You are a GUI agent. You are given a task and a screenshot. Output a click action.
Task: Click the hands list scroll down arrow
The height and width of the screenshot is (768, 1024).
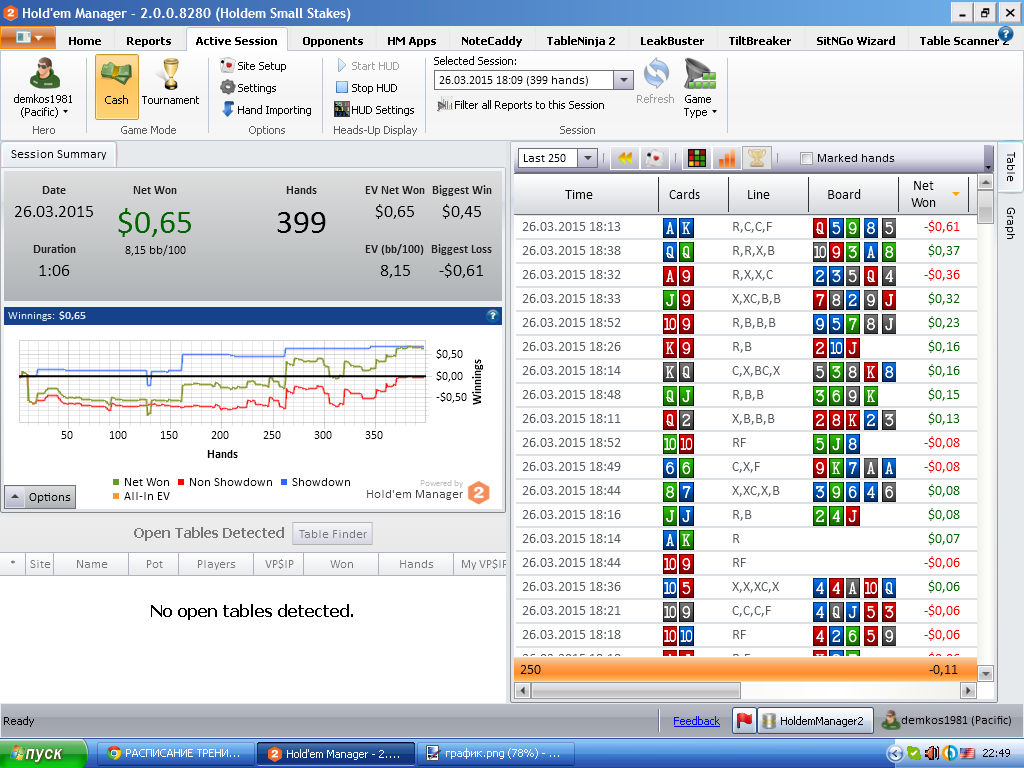point(985,673)
